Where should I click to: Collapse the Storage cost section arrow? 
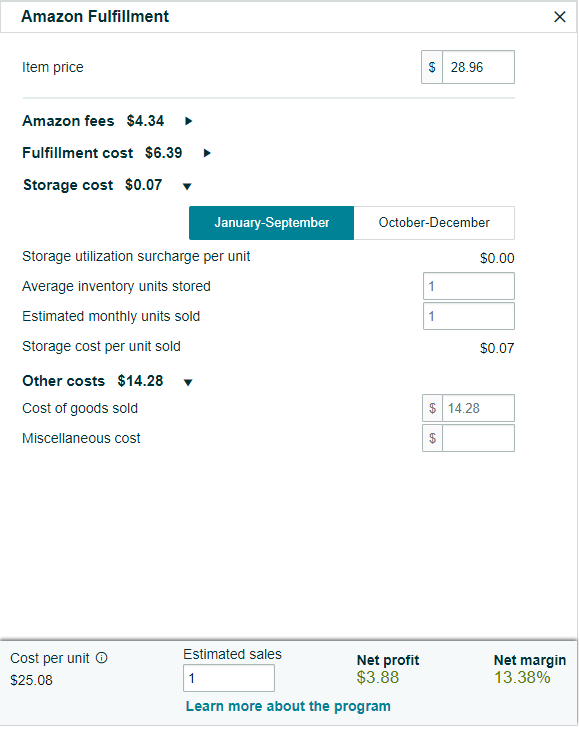[187, 186]
